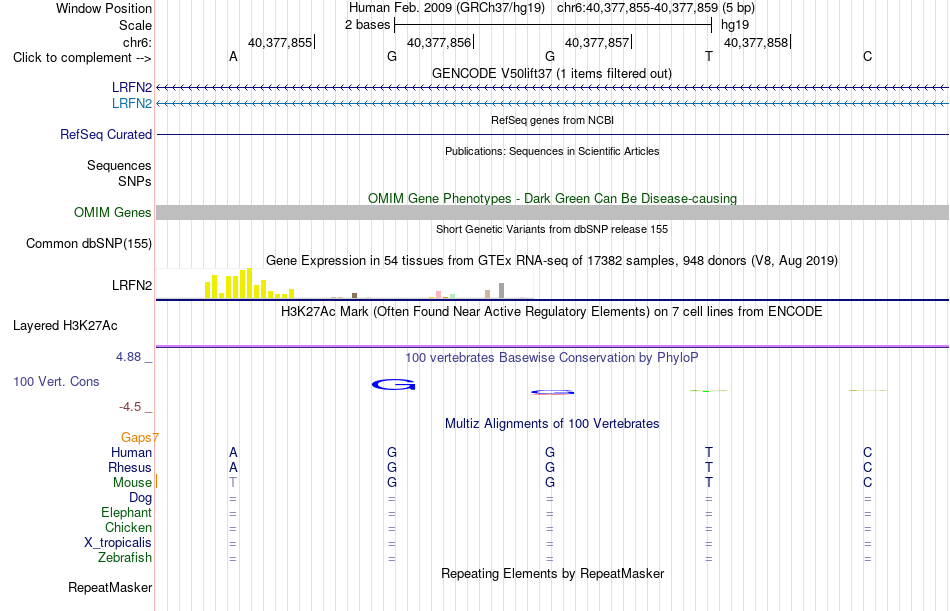Click the Zebrafish species row label
Viewport: 950px width, 611px height.
click(125, 558)
